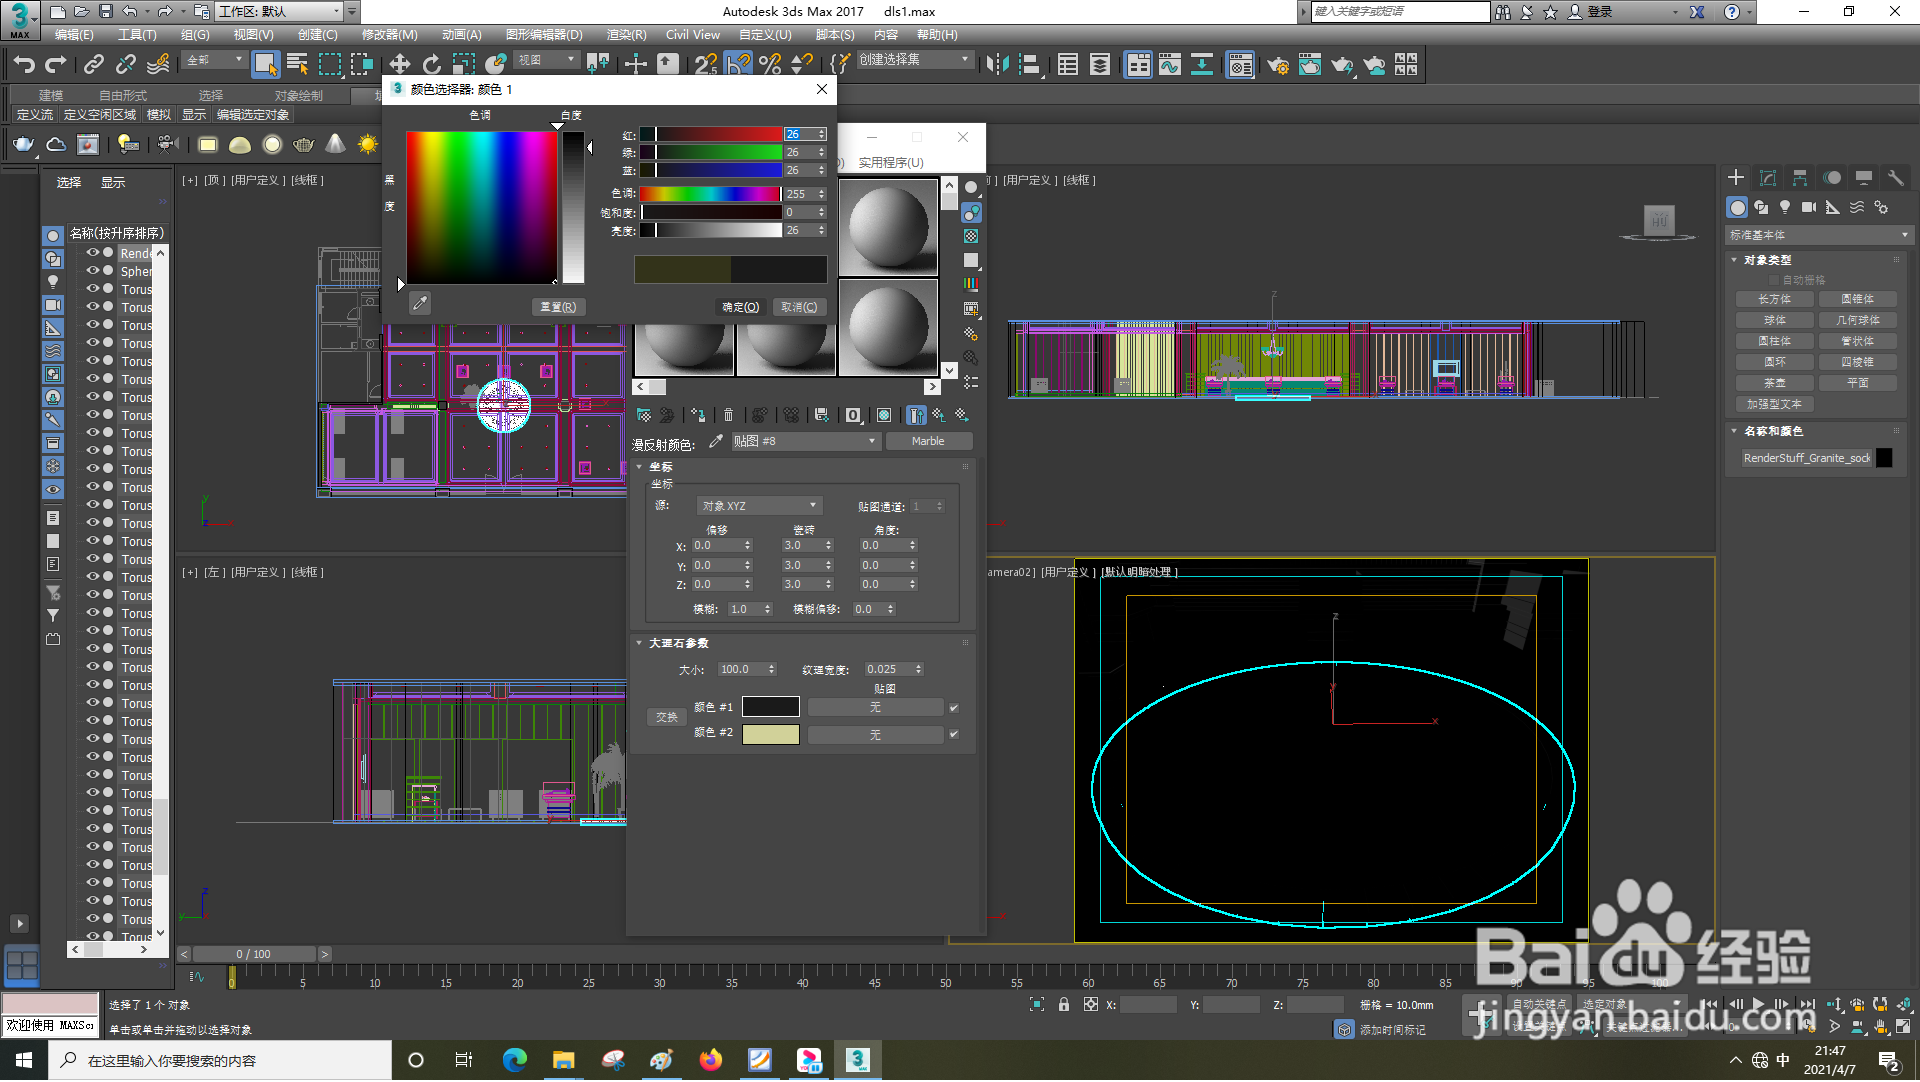
Task: Open the 对象 XYZ source dropdown
Action: pos(759,506)
